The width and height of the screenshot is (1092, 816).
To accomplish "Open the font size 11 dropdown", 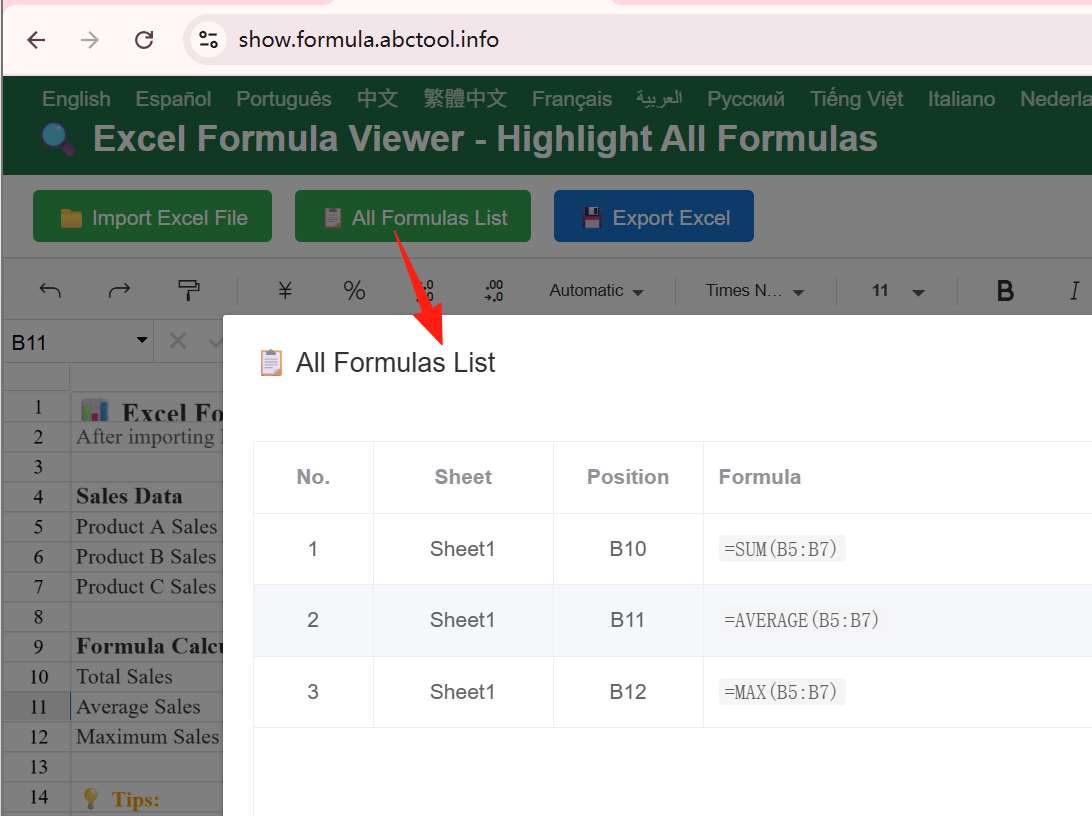I will 891,290.
